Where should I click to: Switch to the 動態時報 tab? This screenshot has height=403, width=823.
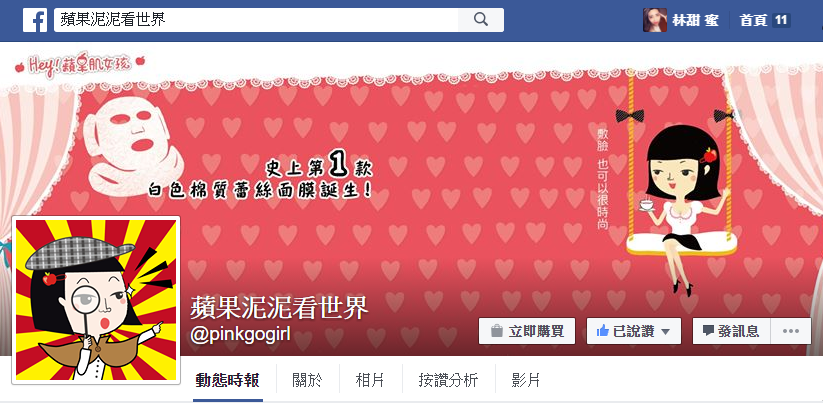coord(227,380)
